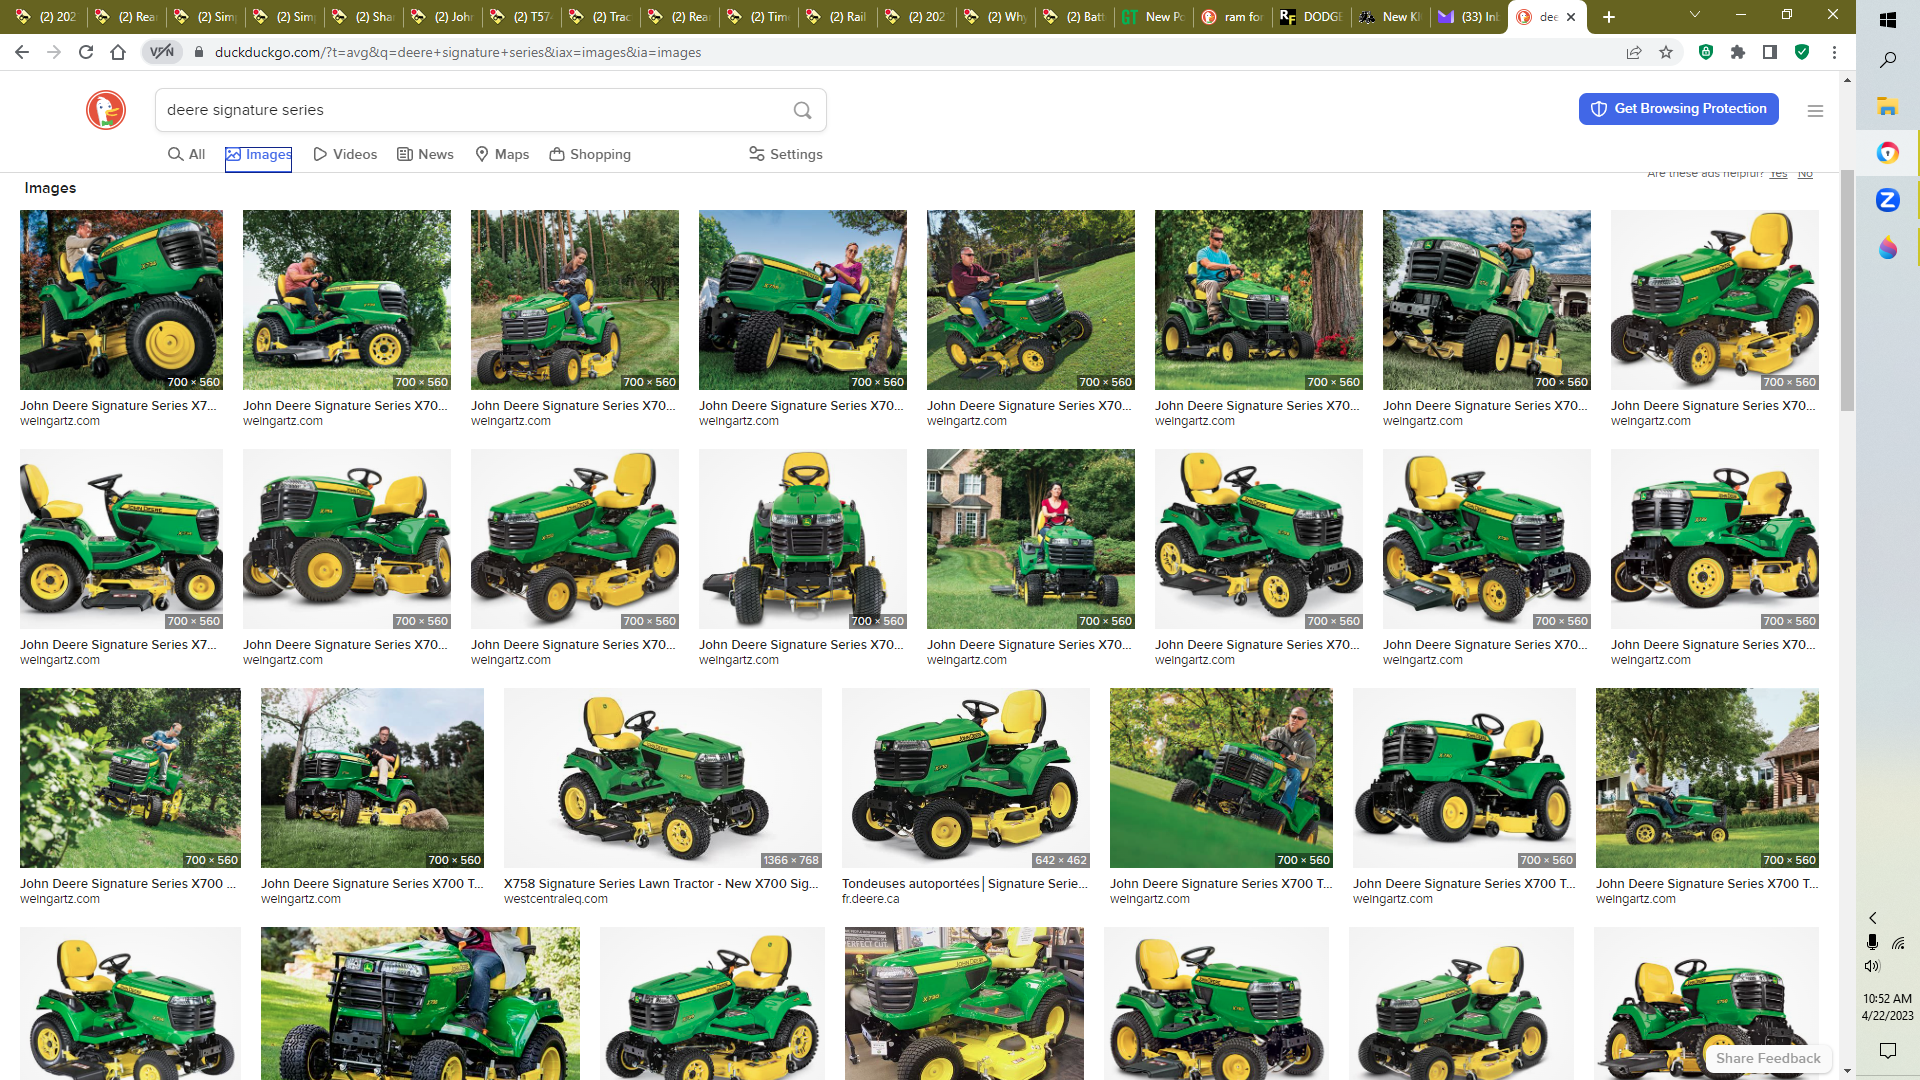Open the browser home page
The height and width of the screenshot is (1080, 1920).
(x=118, y=52)
